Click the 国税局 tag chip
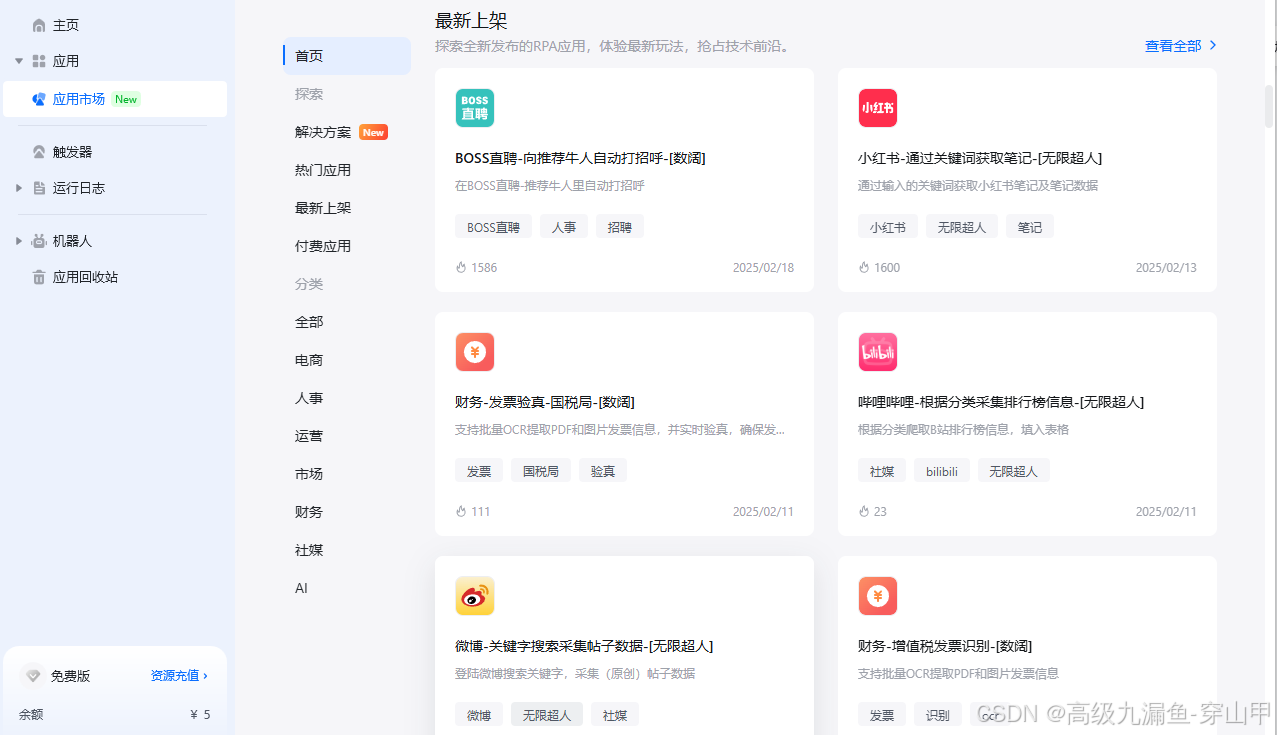 [x=541, y=471]
